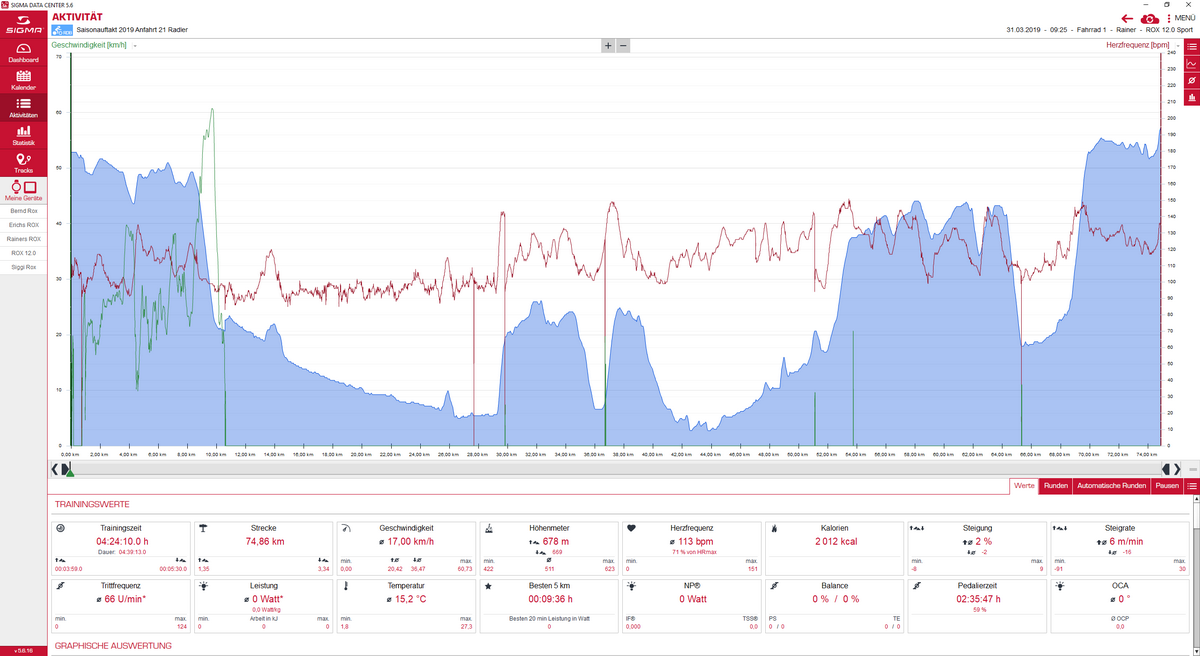The image size is (1200, 656).
Task: Zoom in chart with plus button
Action: (607, 46)
